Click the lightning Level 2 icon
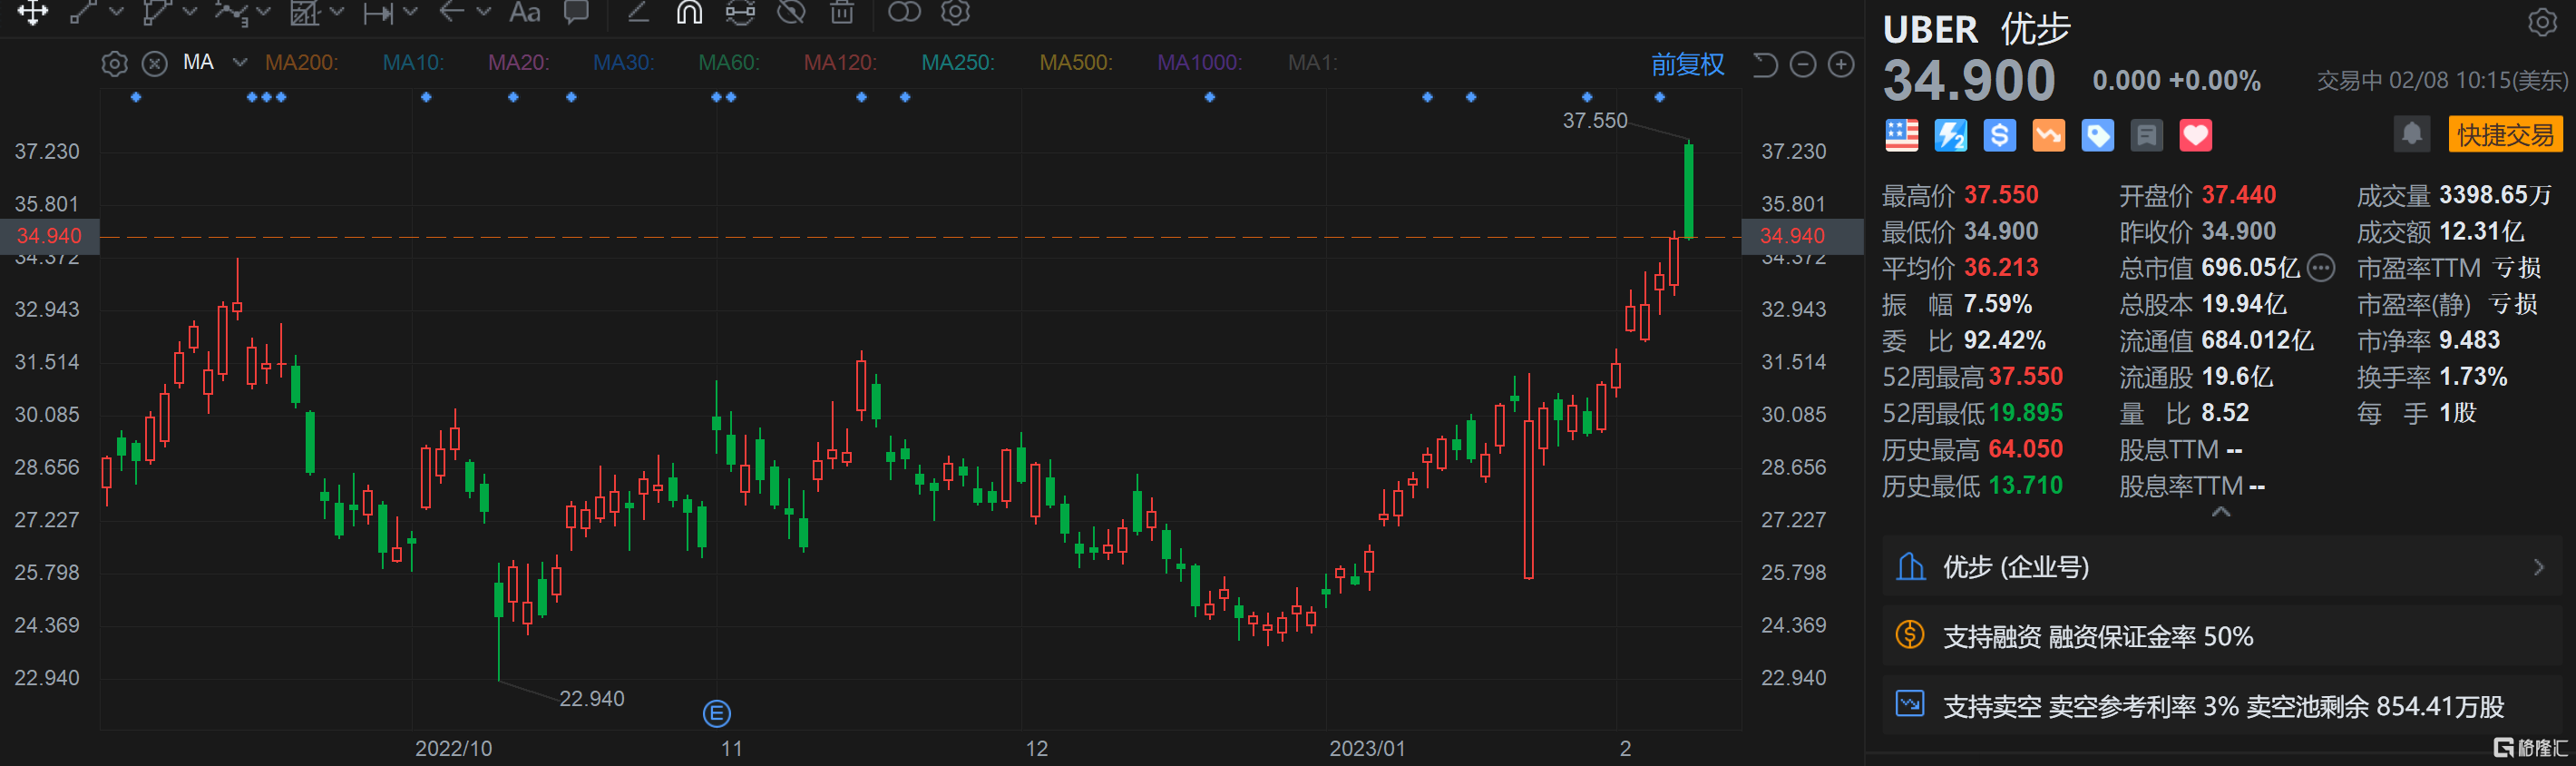This screenshot has height=766, width=2576. click(x=1950, y=135)
